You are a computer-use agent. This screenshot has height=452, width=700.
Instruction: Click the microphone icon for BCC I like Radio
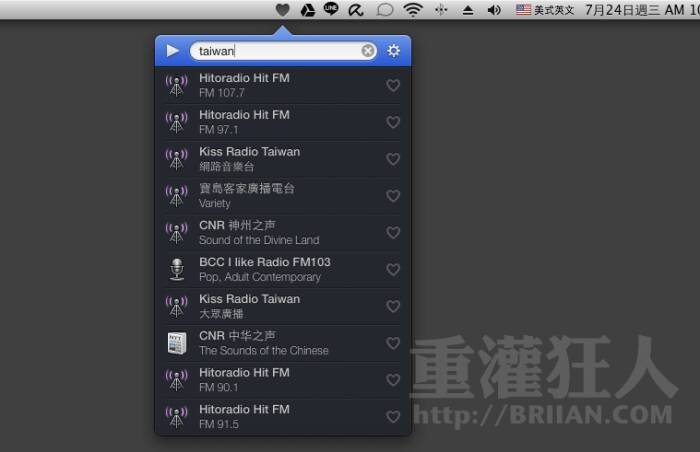click(x=177, y=269)
